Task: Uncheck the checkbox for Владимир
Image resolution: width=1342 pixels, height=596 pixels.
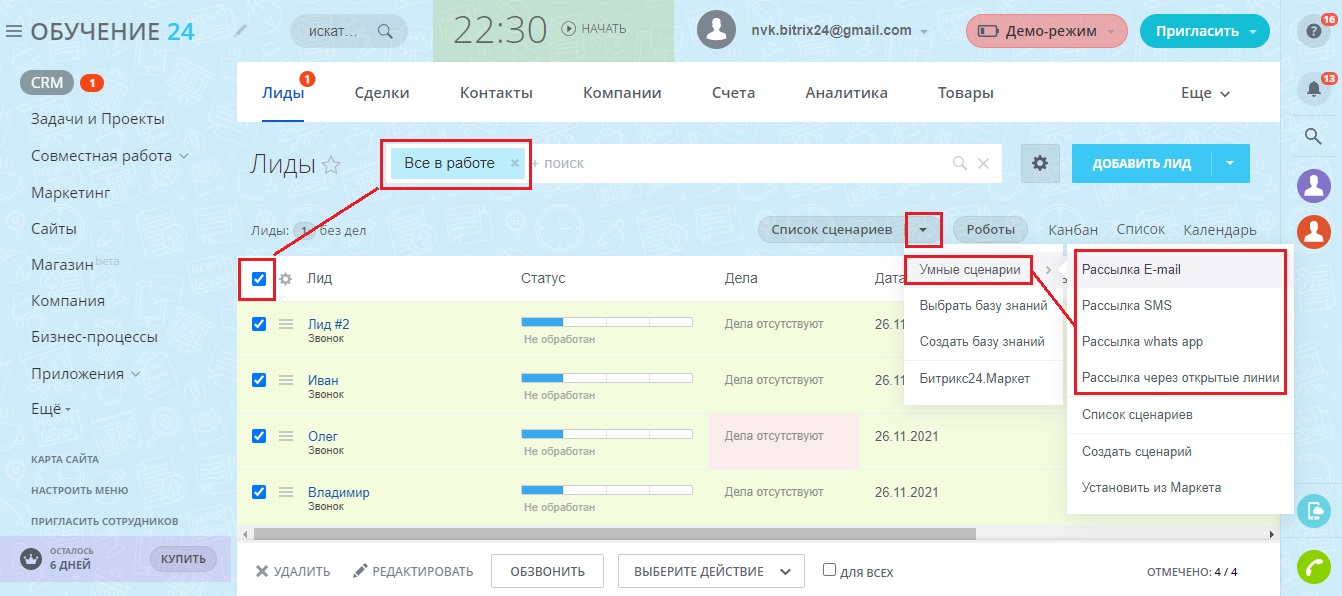Action: click(x=259, y=492)
